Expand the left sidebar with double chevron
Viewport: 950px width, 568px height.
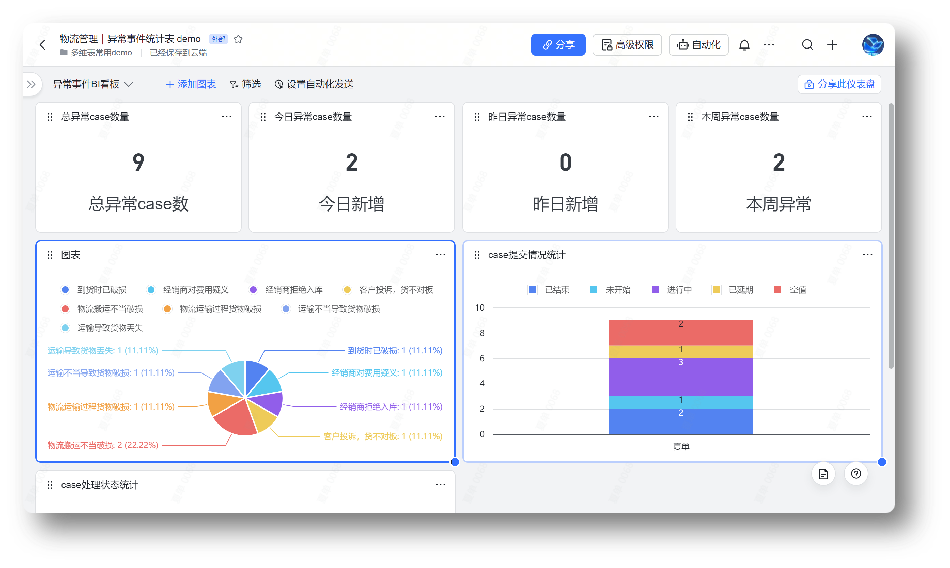click(31, 85)
